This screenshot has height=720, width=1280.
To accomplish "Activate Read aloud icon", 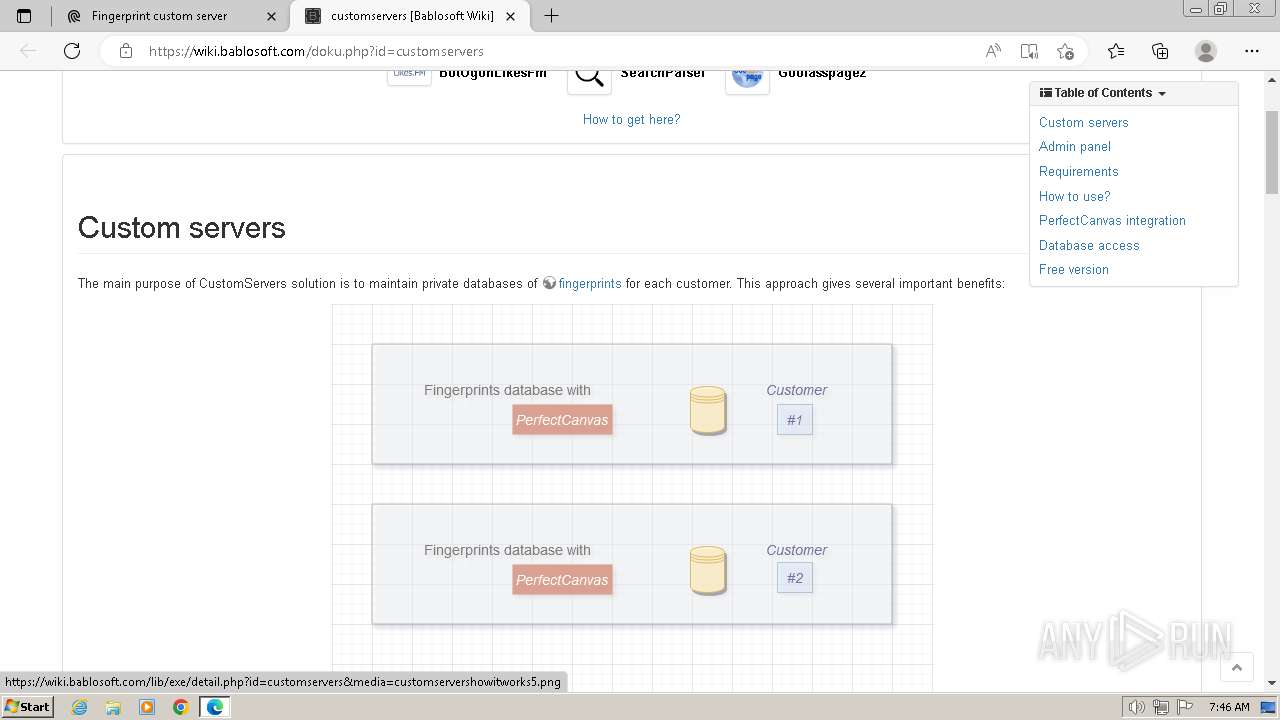I will [993, 51].
